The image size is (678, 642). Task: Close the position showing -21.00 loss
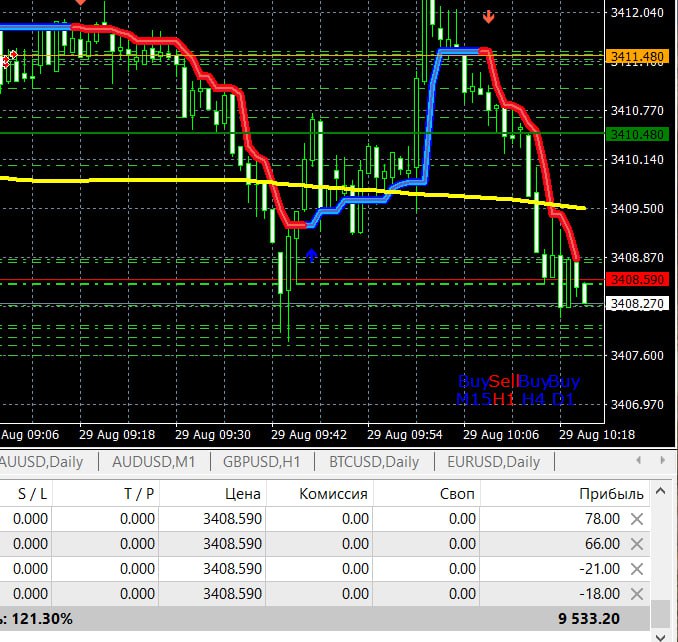coord(636,569)
